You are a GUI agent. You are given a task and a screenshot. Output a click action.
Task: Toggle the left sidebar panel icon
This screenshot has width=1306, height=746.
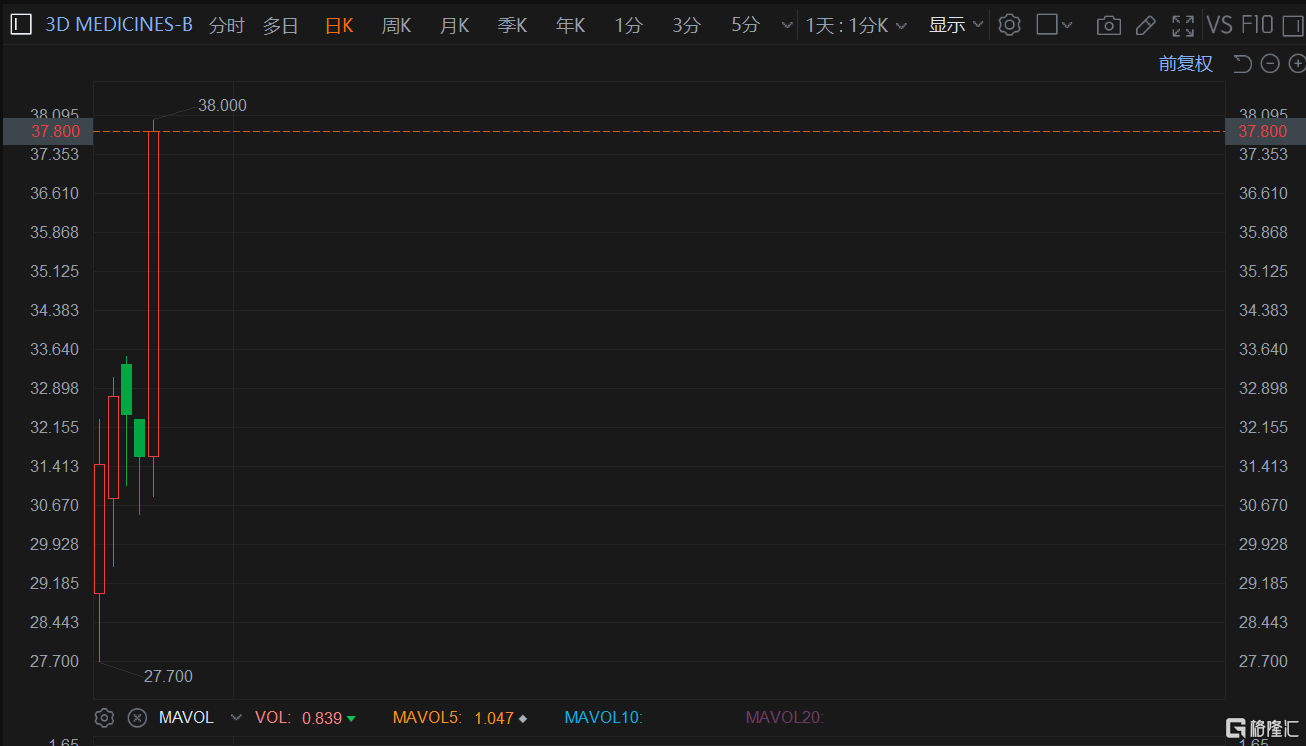22,25
